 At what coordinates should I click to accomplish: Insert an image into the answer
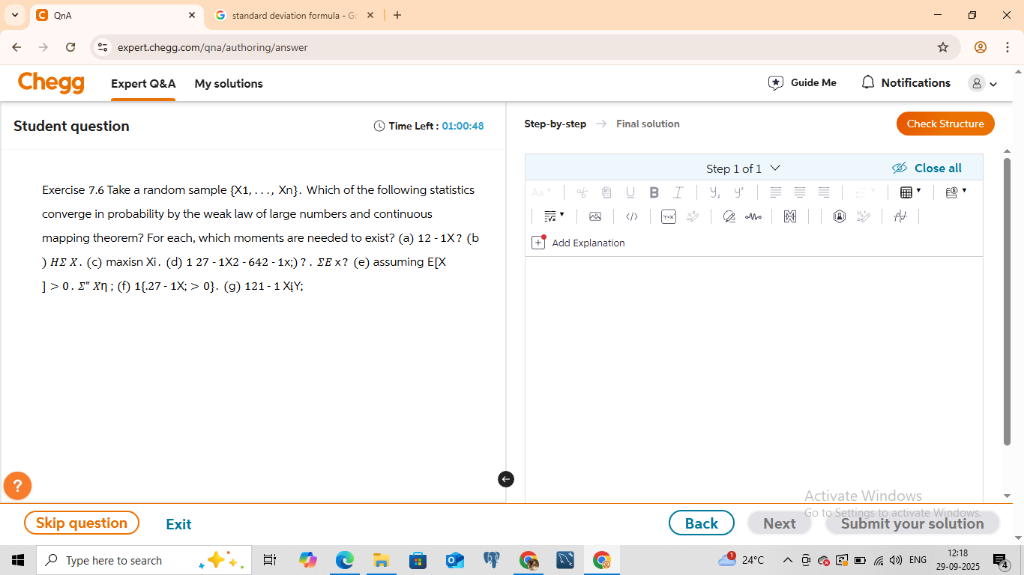(x=595, y=216)
